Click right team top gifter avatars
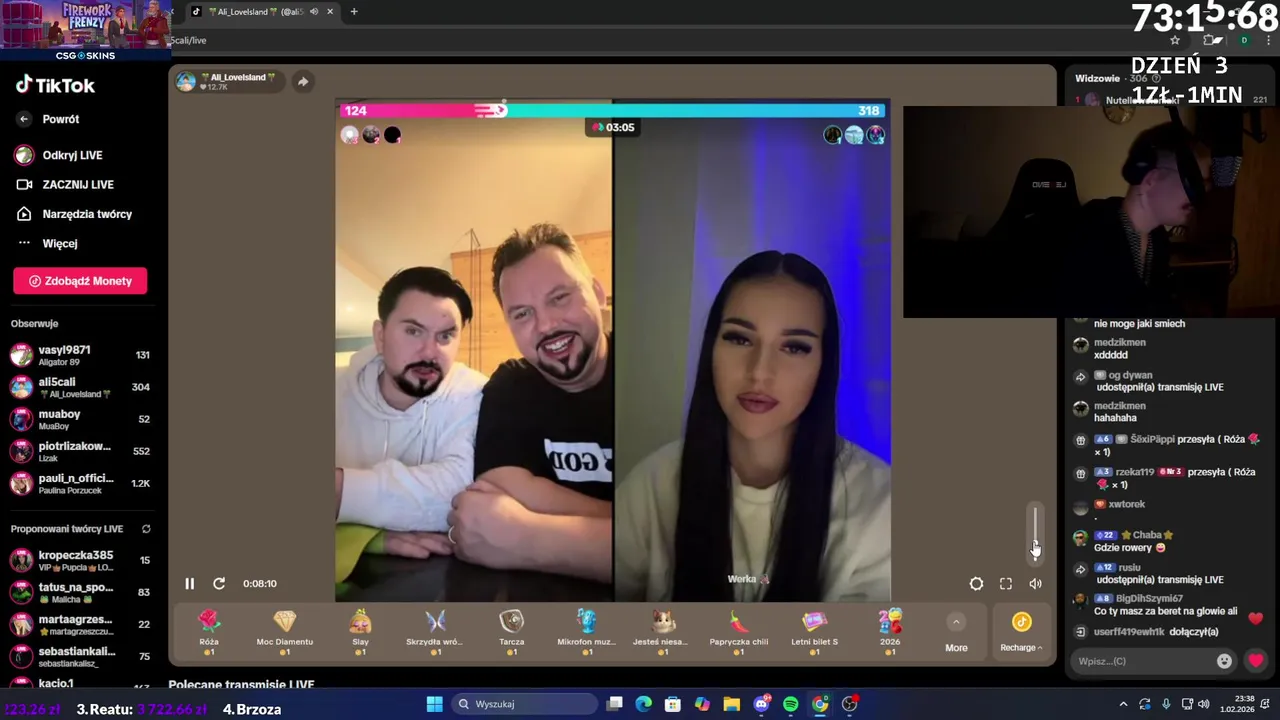 click(x=854, y=135)
